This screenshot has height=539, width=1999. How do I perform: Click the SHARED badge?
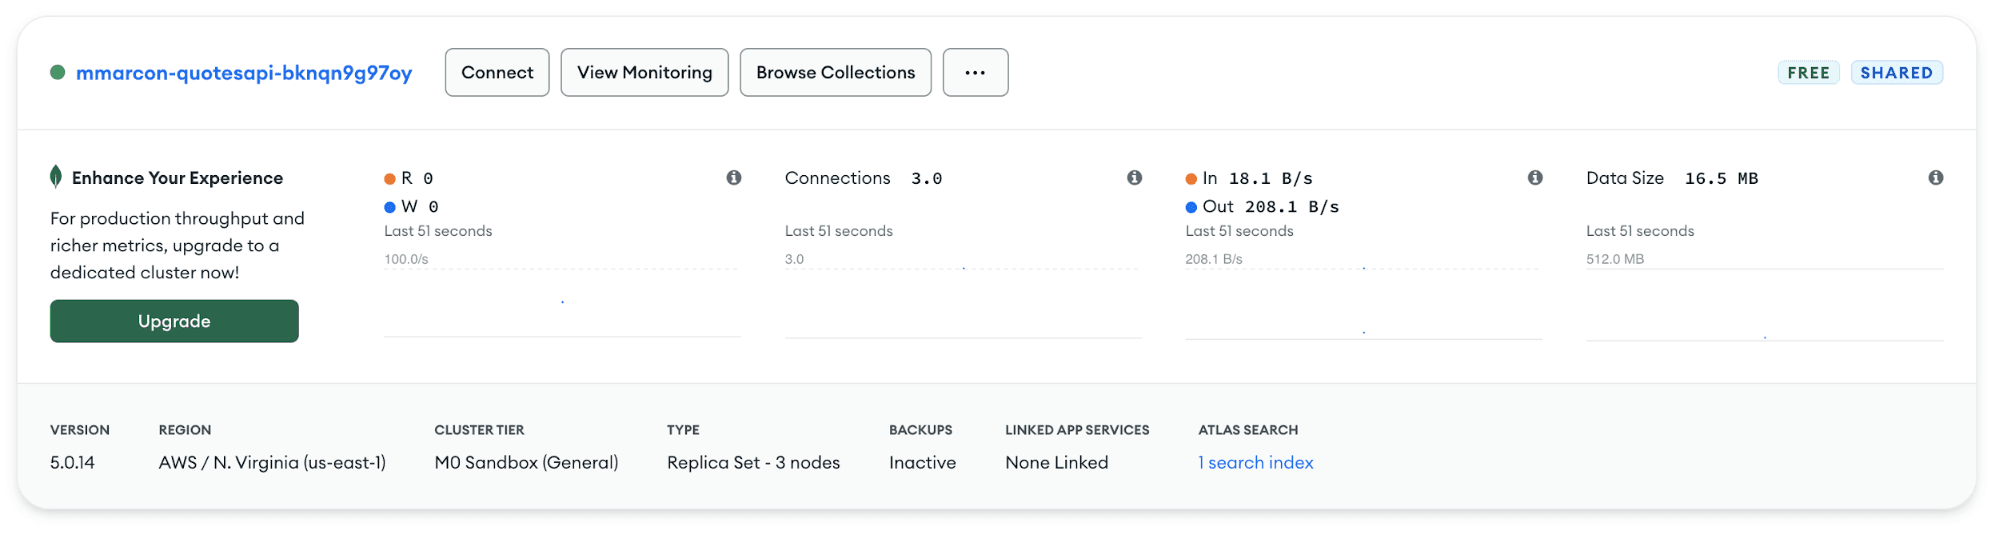pos(1896,73)
